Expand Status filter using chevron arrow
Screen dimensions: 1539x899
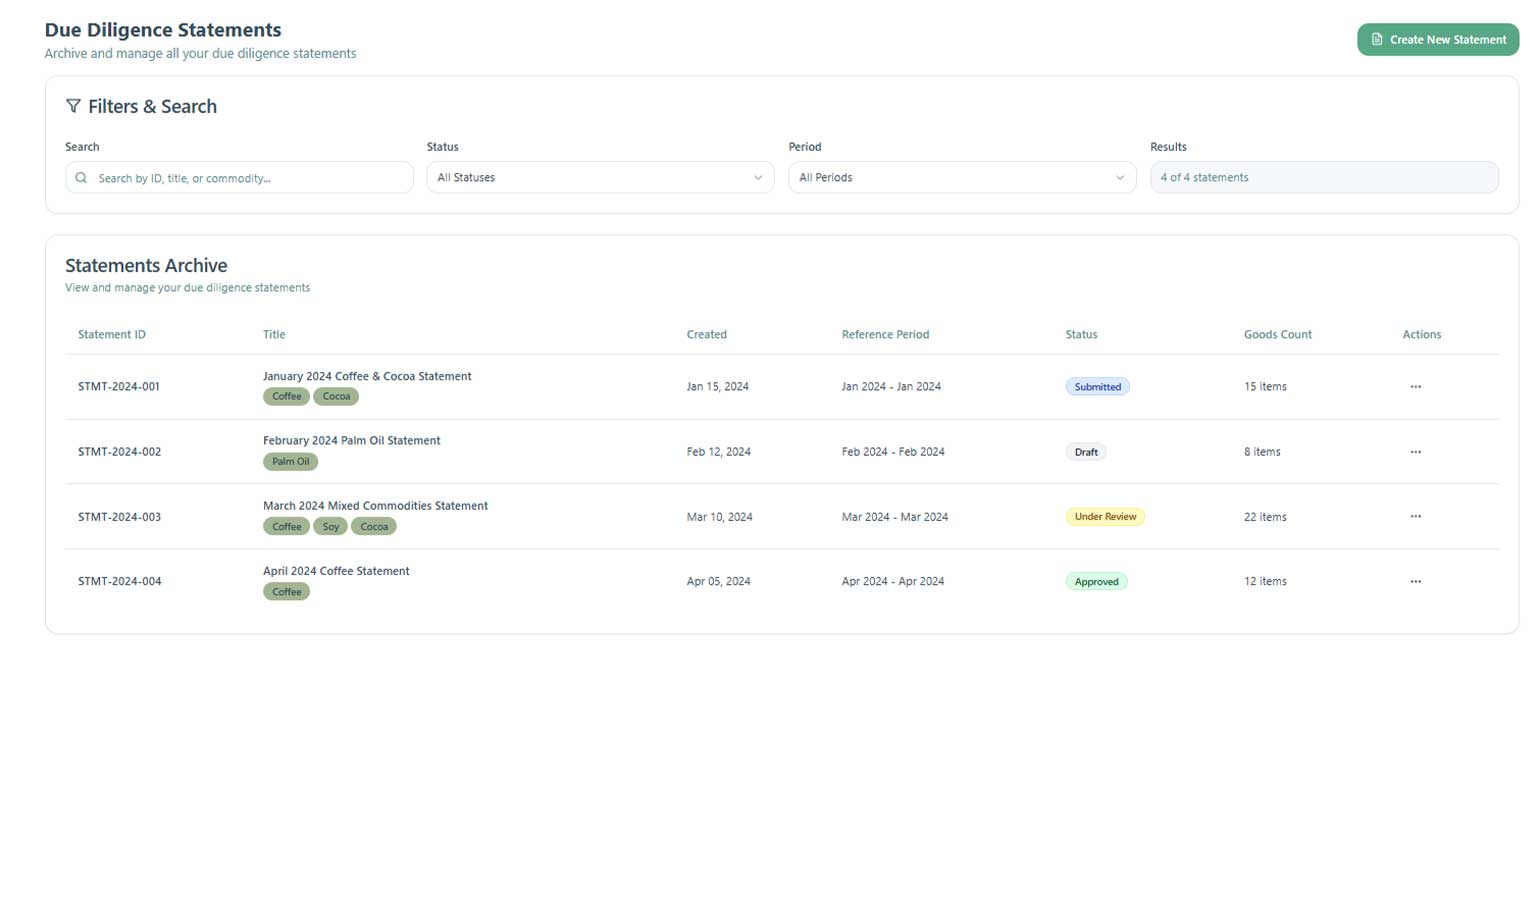pyautogui.click(x=757, y=178)
